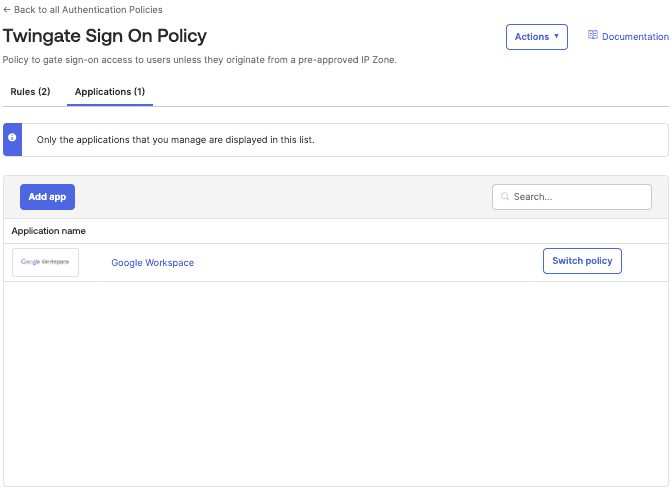Click the back arrow icon at top left
This screenshot has height=490, width=672.
click(7, 9)
